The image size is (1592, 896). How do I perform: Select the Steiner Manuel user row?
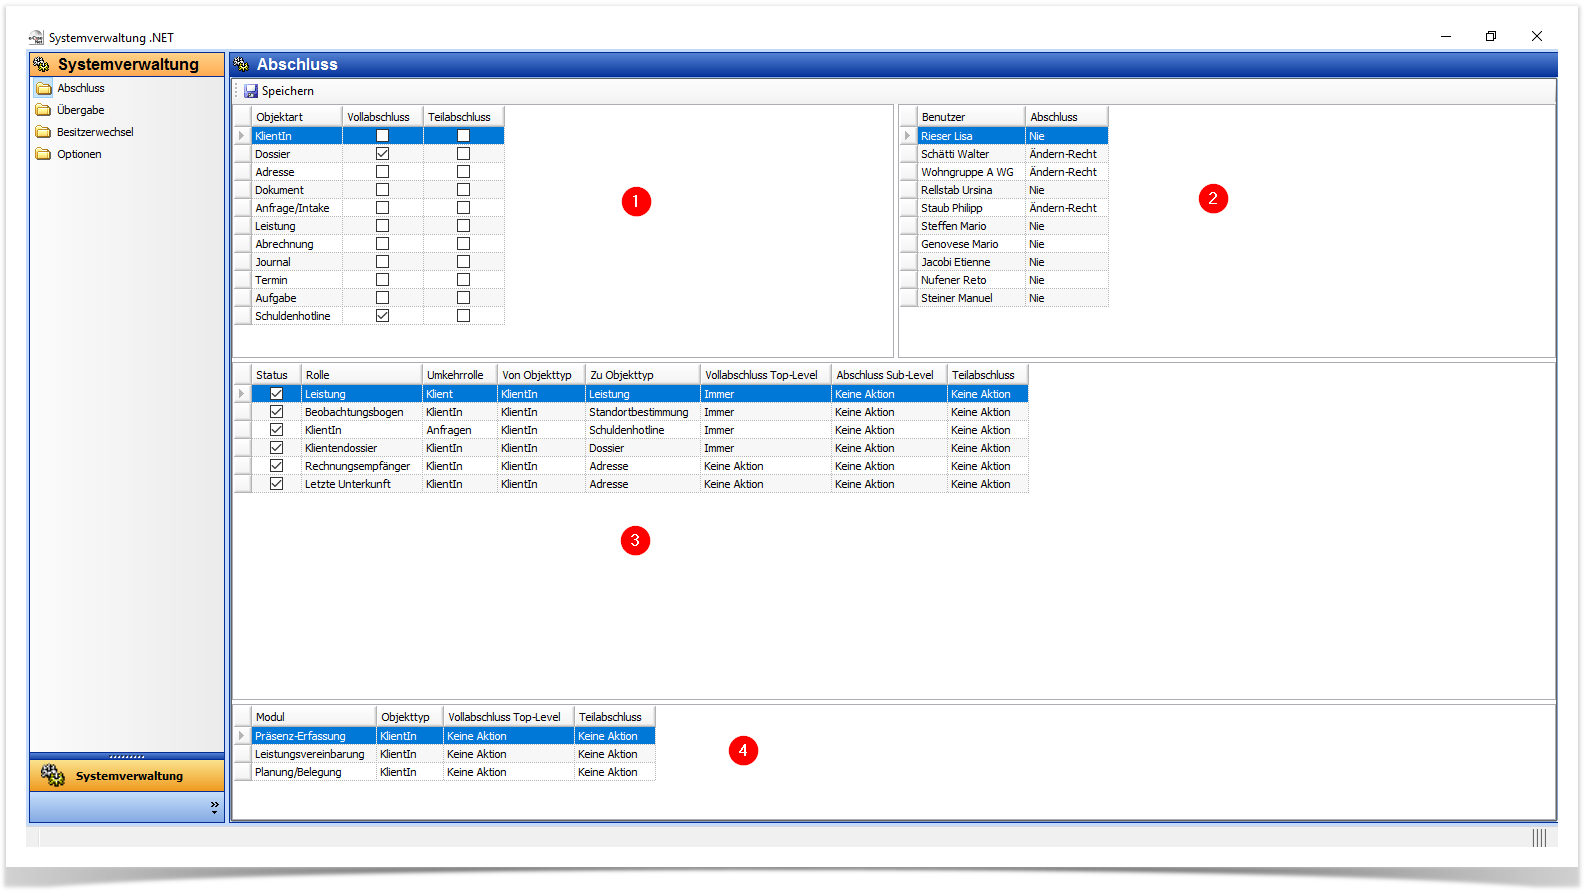[x=1004, y=298]
